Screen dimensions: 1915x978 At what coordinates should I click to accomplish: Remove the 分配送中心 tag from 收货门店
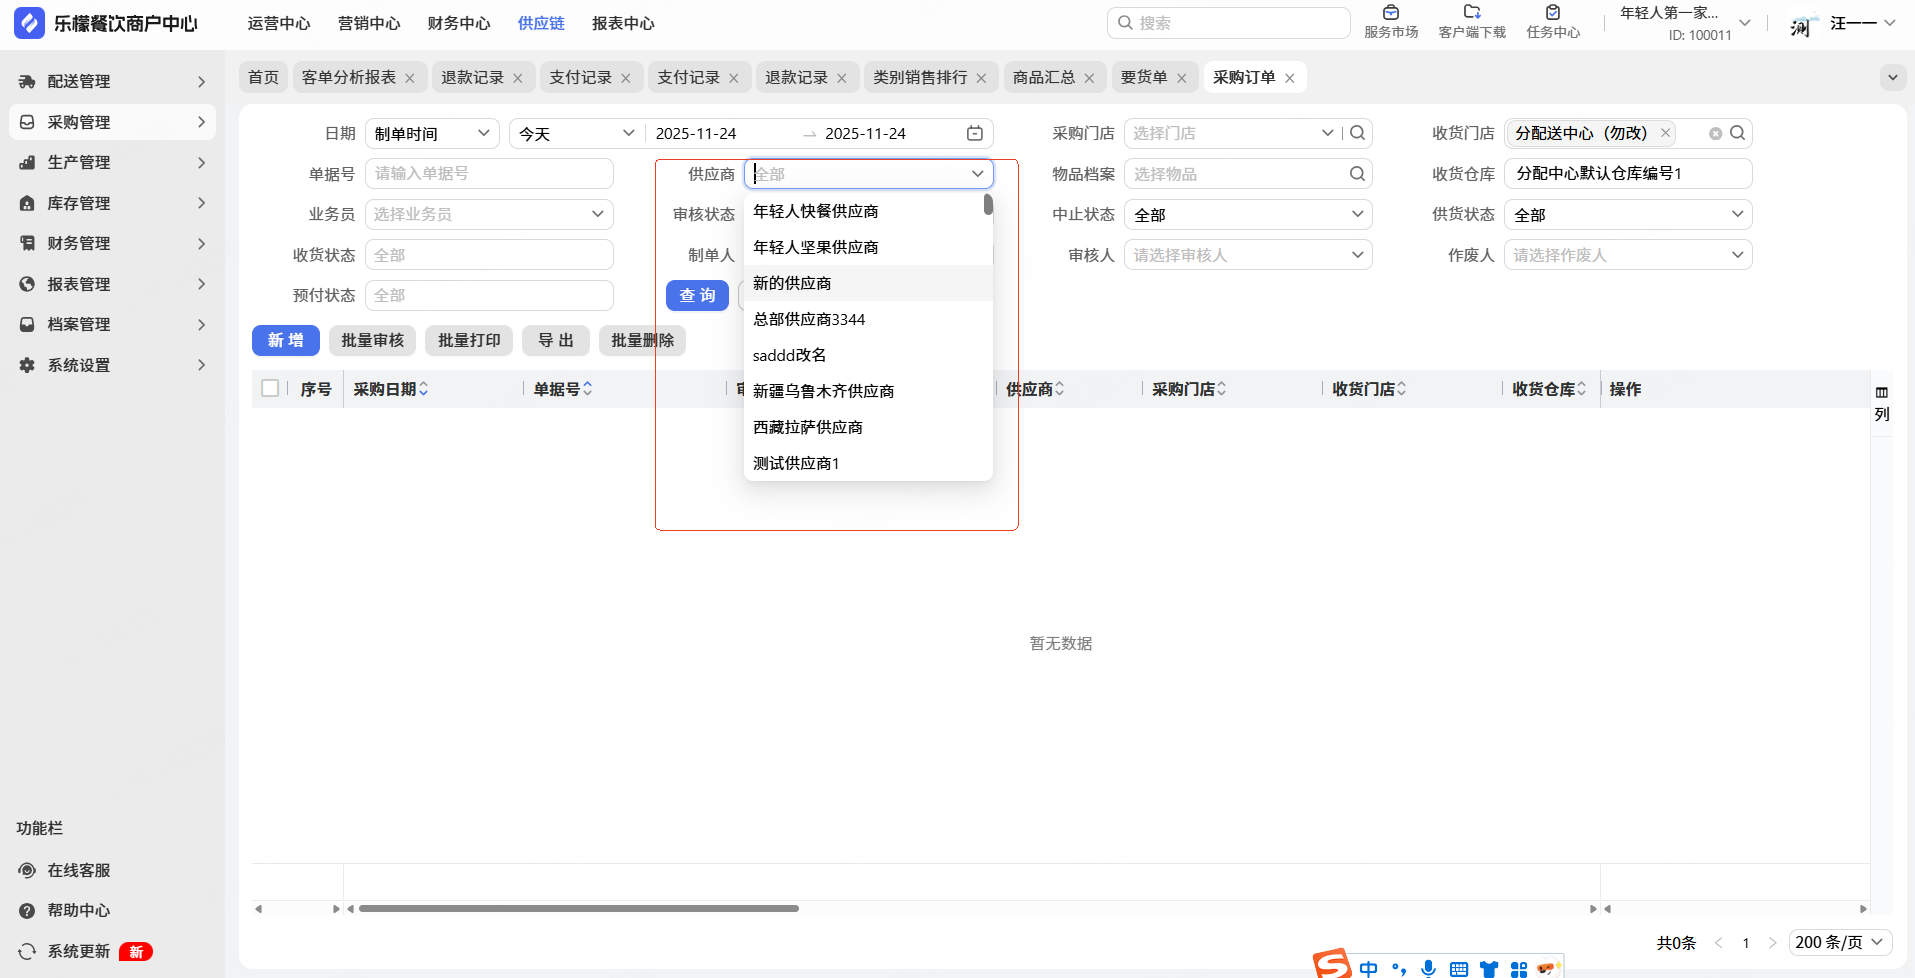pyautogui.click(x=1665, y=133)
